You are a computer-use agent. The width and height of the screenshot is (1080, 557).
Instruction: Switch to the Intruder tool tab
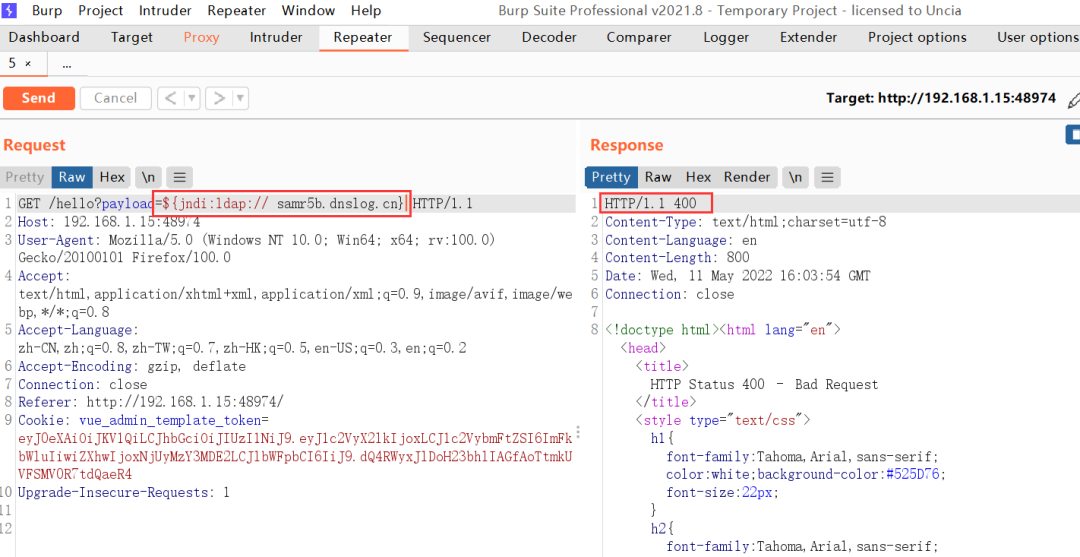276,37
